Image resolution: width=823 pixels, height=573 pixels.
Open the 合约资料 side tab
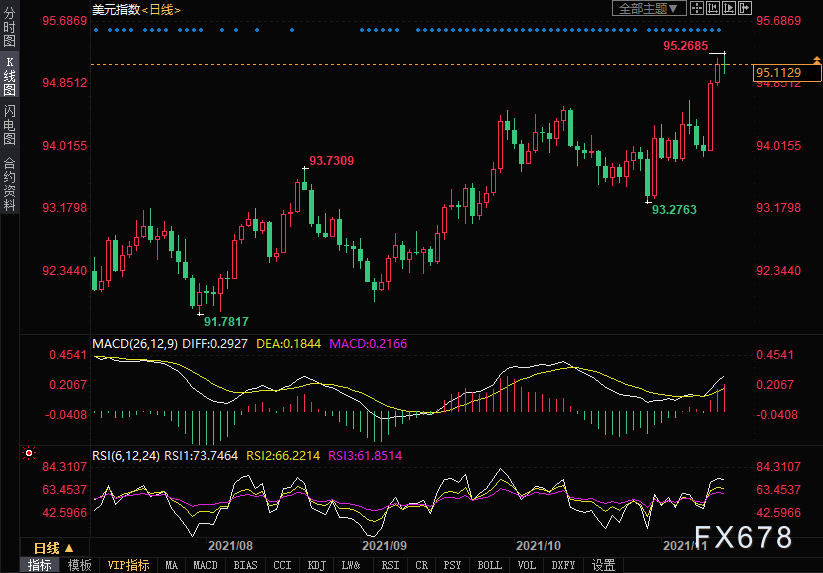9,183
